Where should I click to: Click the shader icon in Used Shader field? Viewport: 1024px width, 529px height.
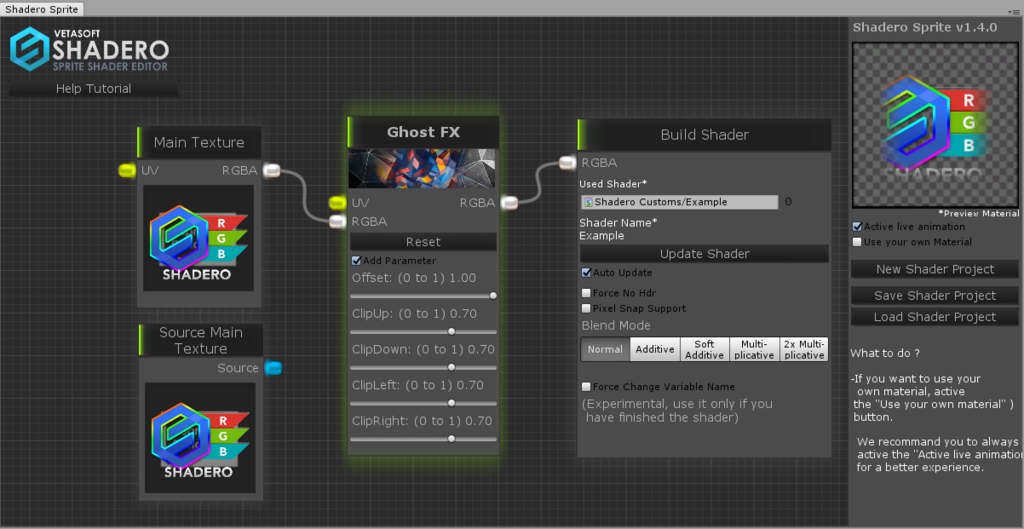[x=588, y=202]
